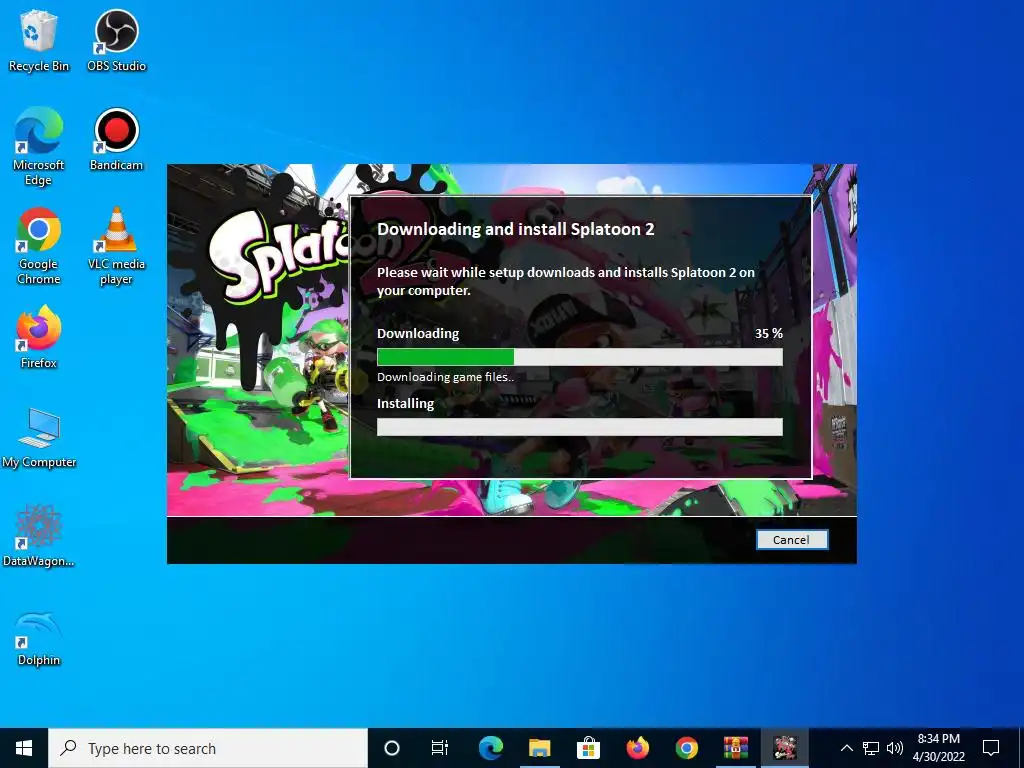Open the Windows Start menu
The height and width of the screenshot is (768, 1024).
click(x=24, y=748)
